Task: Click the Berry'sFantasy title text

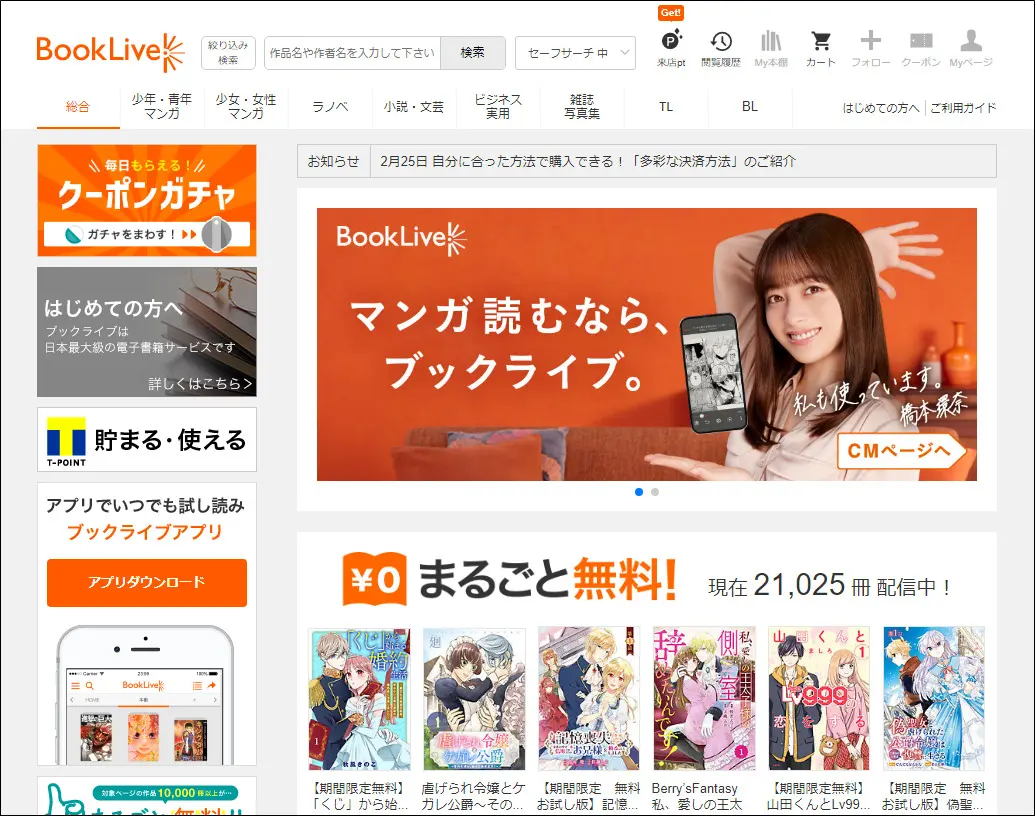Action: (697, 796)
